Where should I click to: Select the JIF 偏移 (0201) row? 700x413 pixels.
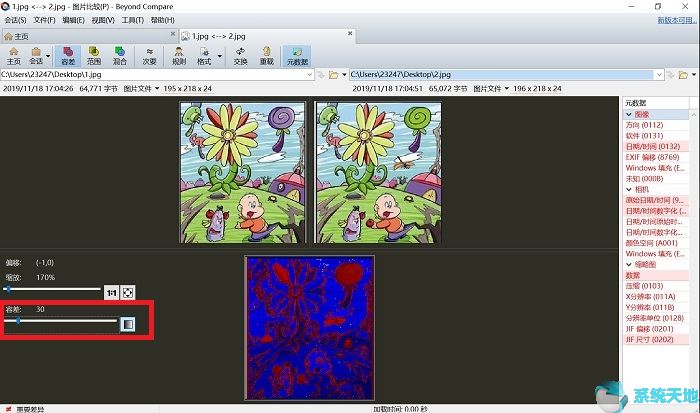click(x=655, y=329)
